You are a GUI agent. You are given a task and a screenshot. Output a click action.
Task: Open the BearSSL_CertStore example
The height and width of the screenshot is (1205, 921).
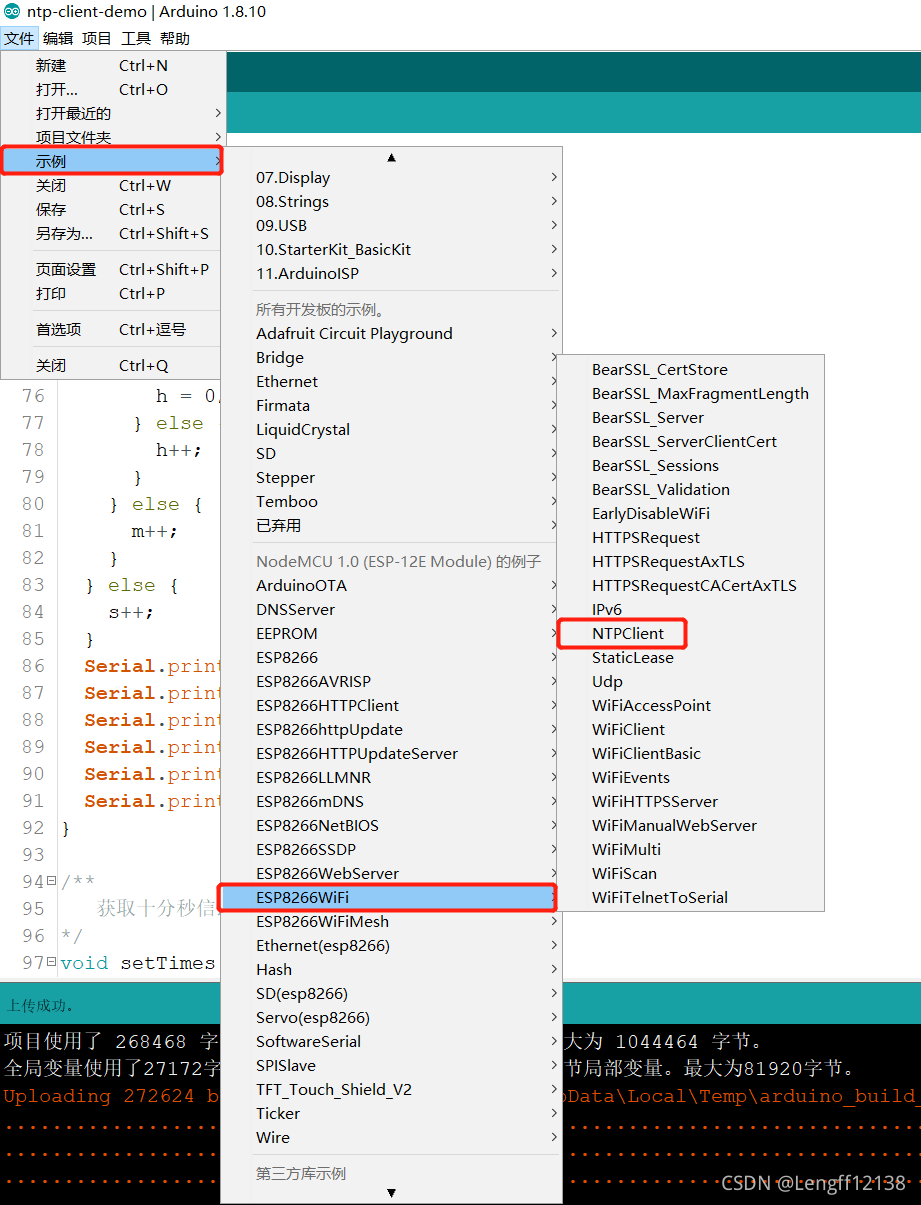(690, 369)
